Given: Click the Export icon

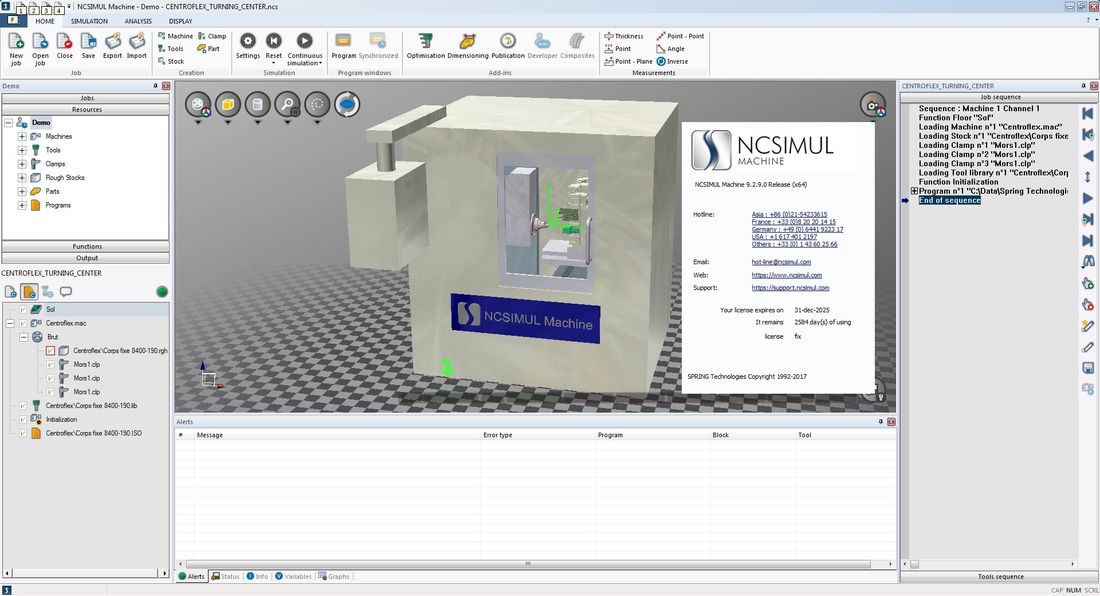Looking at the screenshot, I should (x=112, y=41).
